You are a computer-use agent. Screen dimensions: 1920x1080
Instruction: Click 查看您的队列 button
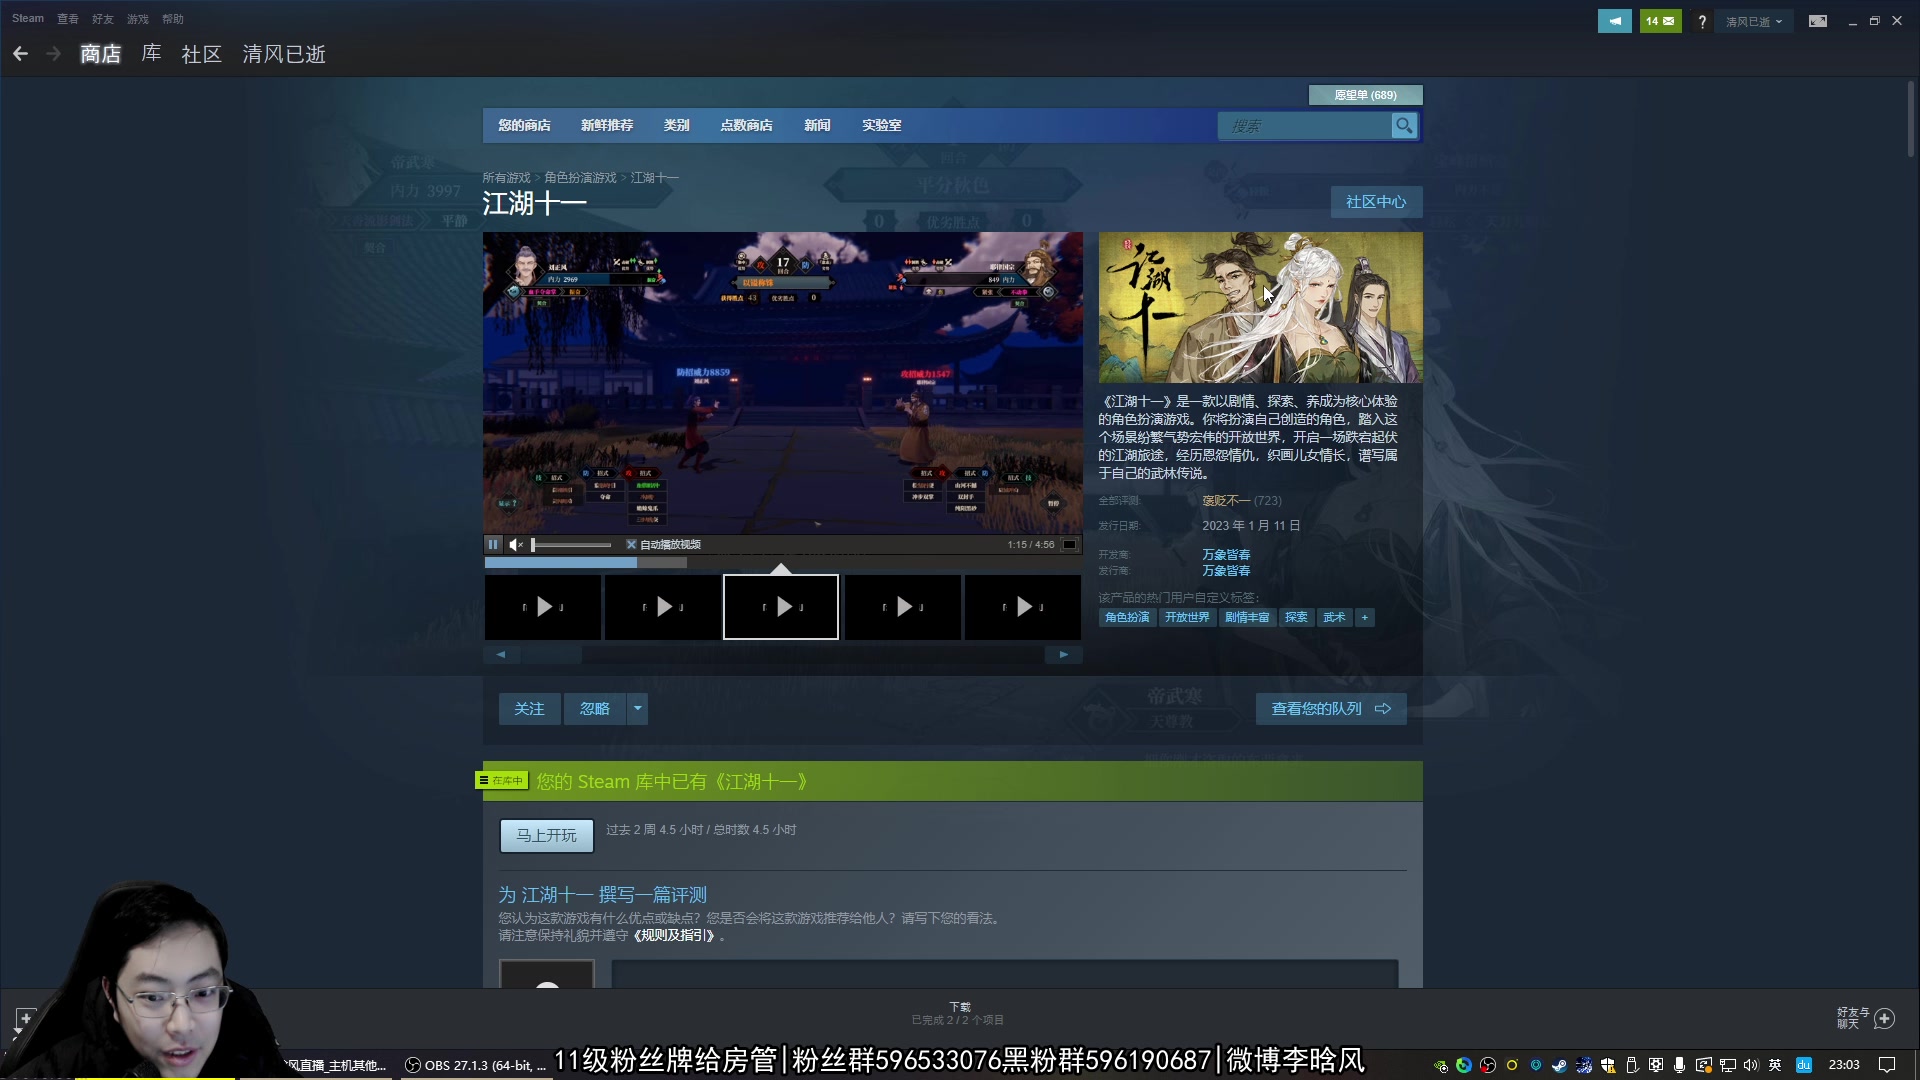click(x=1331, y=709)
